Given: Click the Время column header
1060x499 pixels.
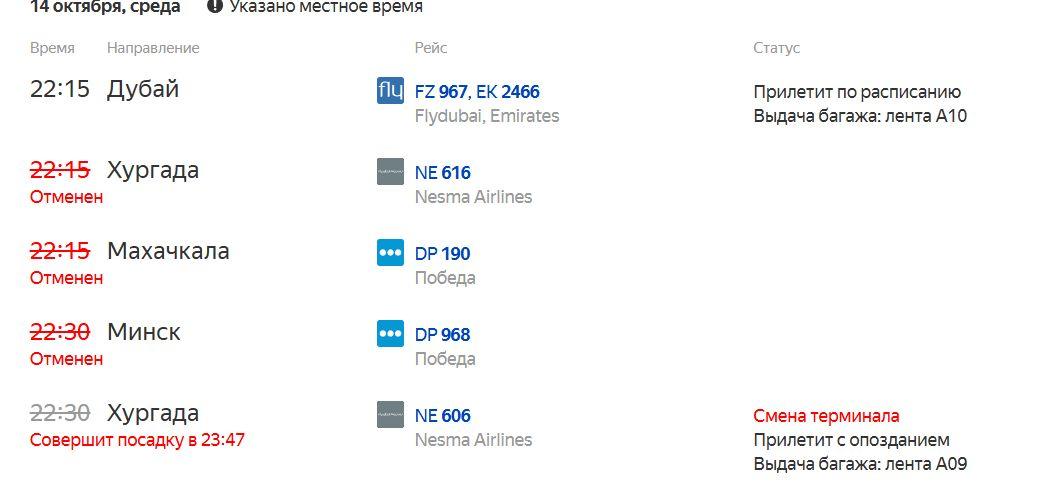Looking at the screenshot, I should point(52,48).
